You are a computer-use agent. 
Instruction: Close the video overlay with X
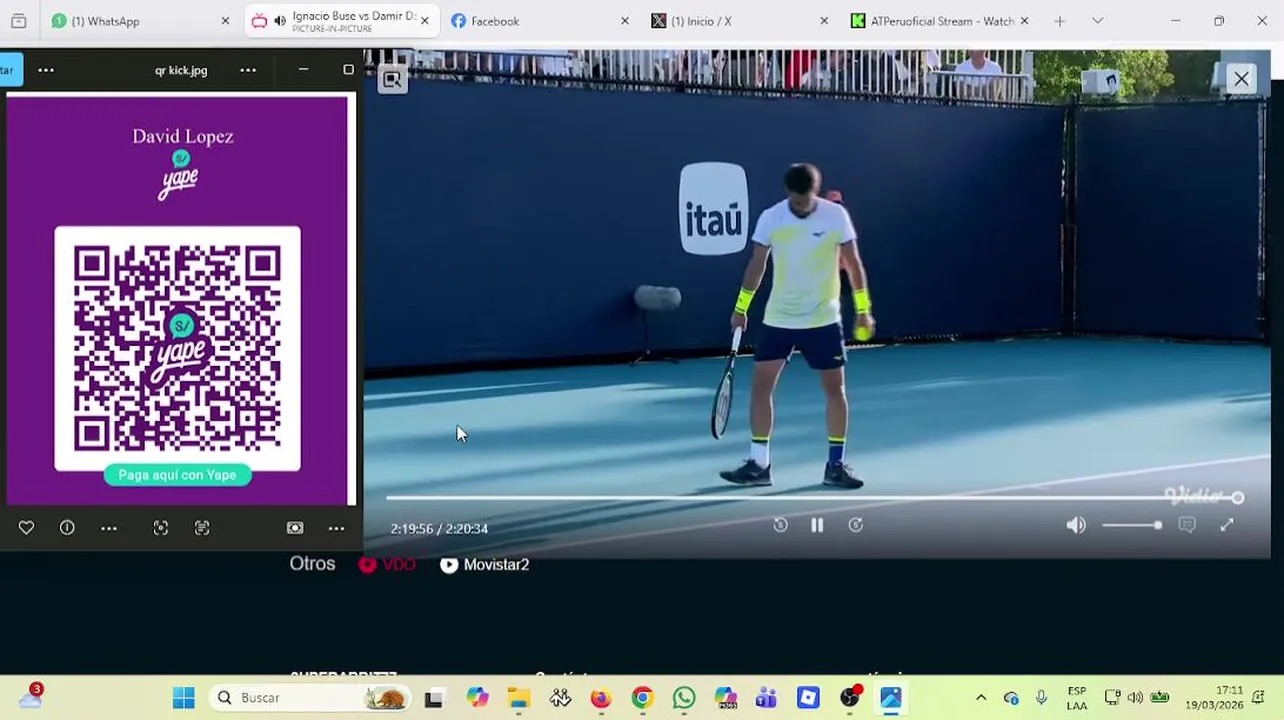[x=1241, y=79]
